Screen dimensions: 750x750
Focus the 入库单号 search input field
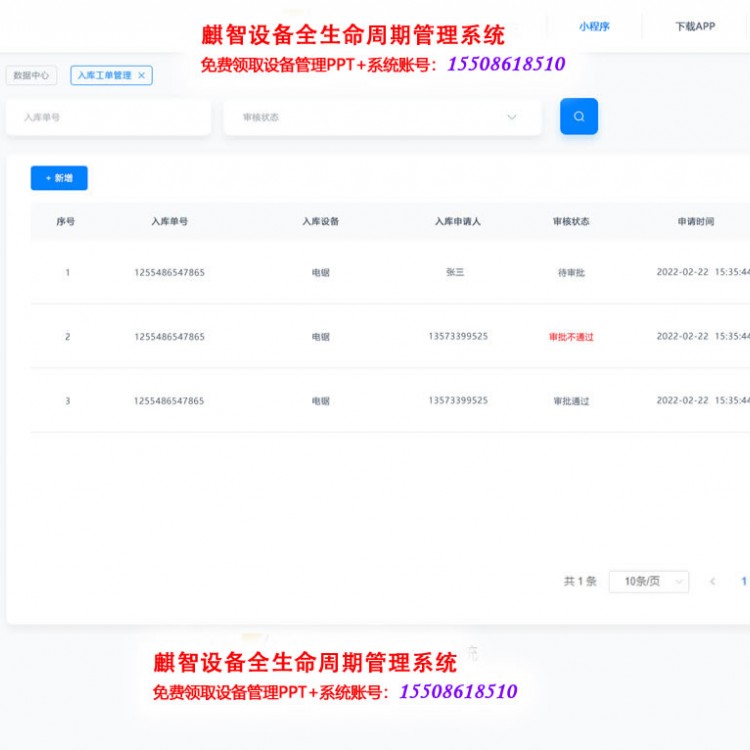tap(108, 117)
